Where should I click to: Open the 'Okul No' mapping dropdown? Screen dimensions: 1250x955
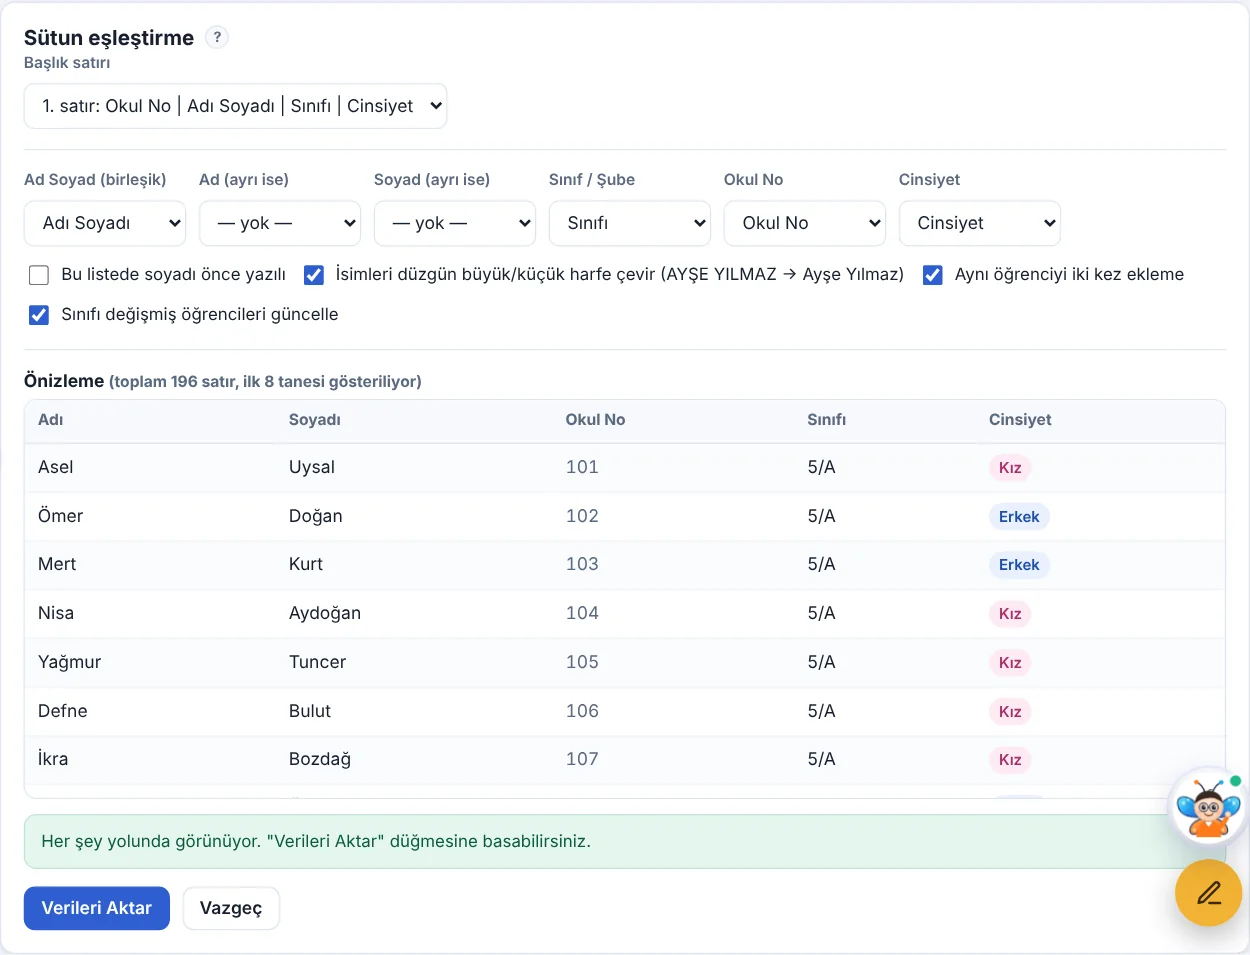(805, 223)
